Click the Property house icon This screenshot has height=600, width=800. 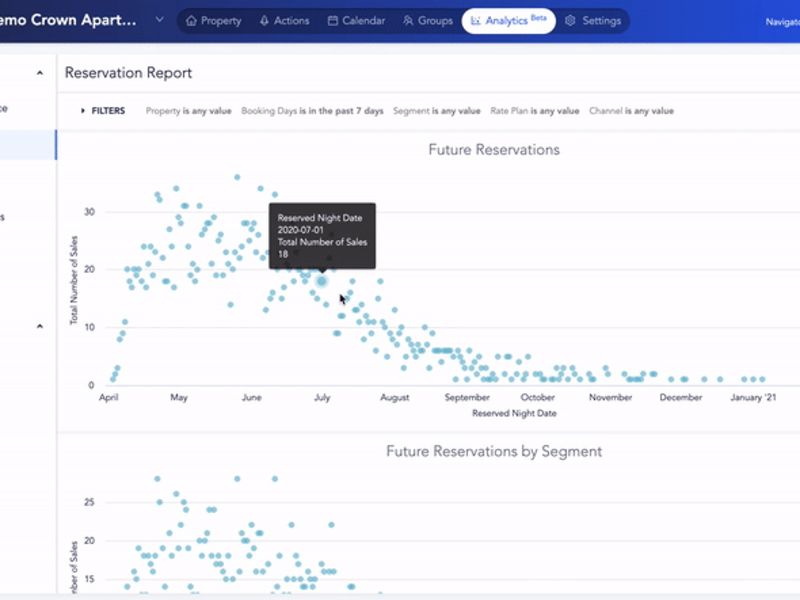191,21
